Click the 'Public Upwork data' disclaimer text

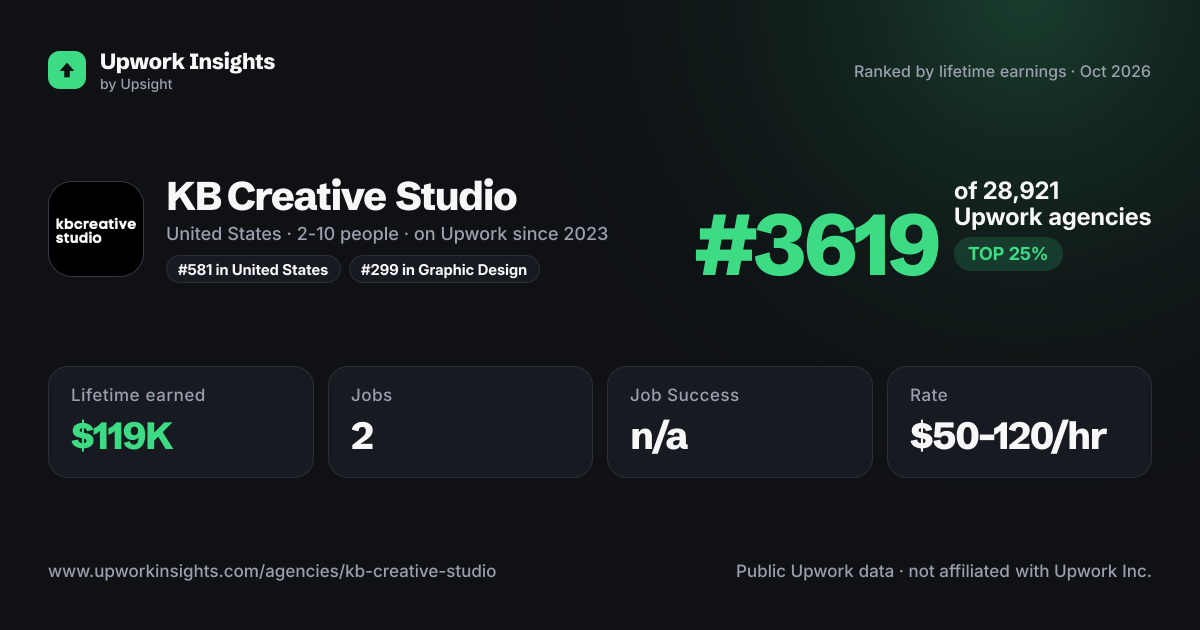coord(944,572)
